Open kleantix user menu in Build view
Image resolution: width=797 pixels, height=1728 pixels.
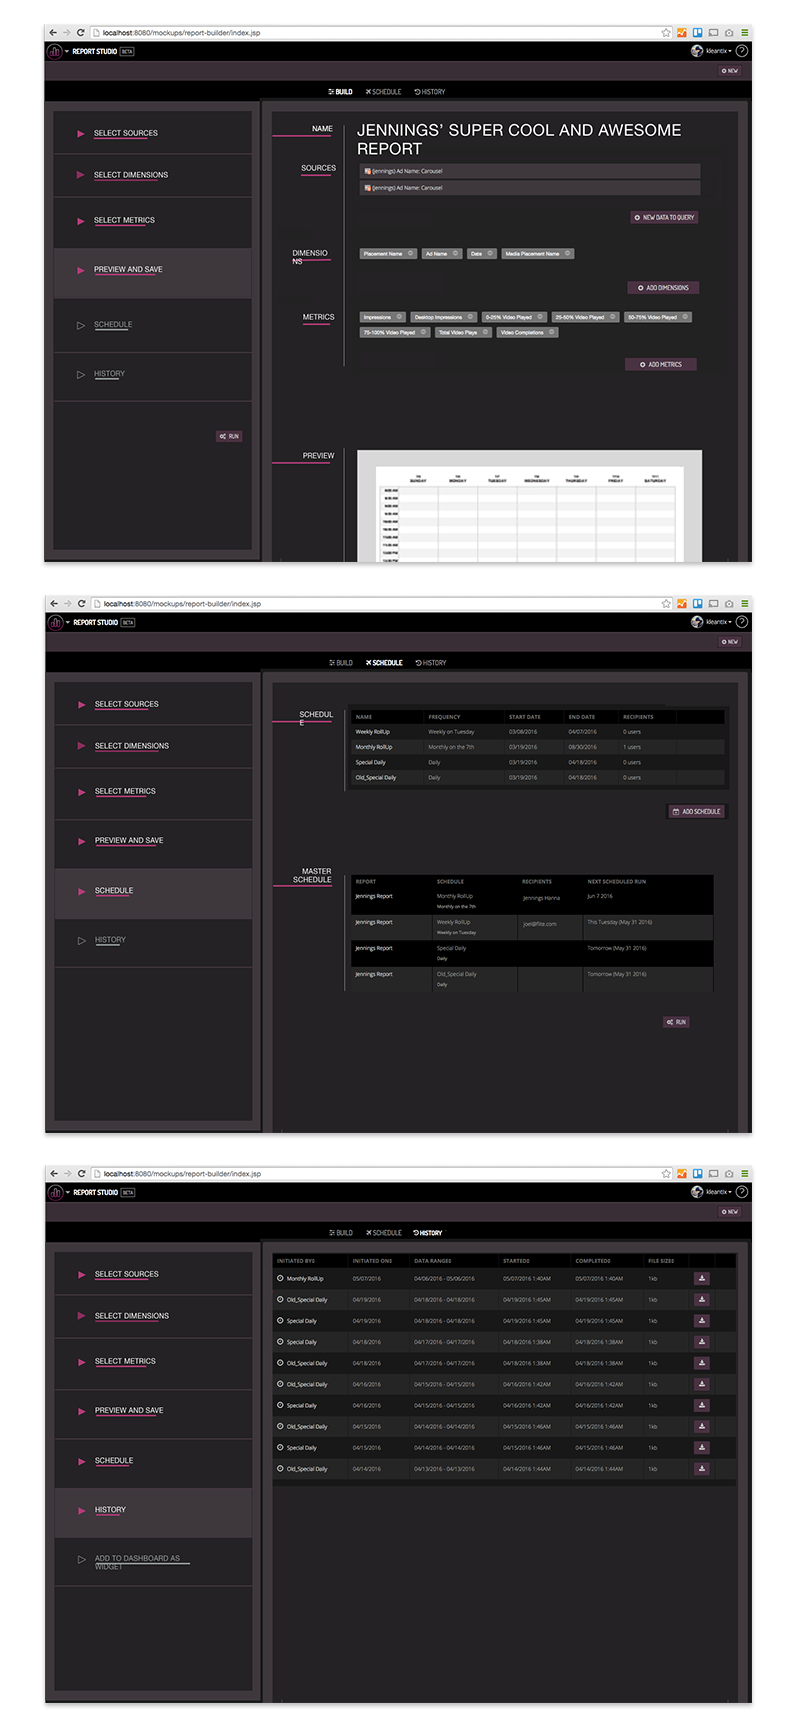pyautogui.click(x=712, y=51)
